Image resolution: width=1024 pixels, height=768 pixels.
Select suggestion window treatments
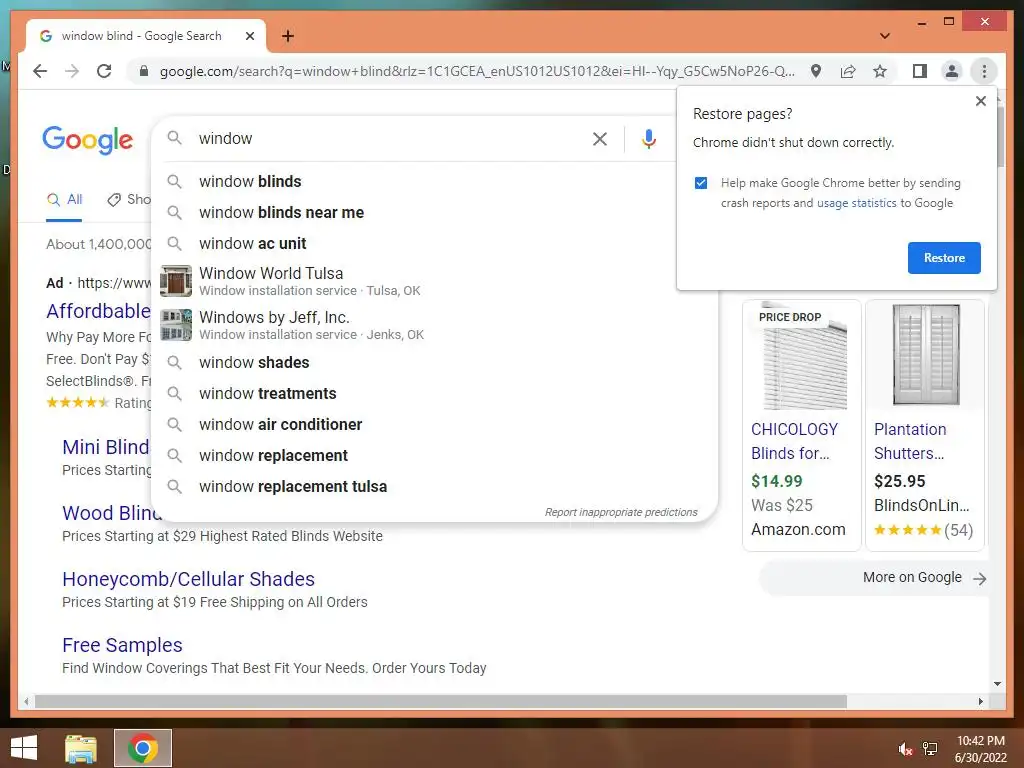click(434, 394)
